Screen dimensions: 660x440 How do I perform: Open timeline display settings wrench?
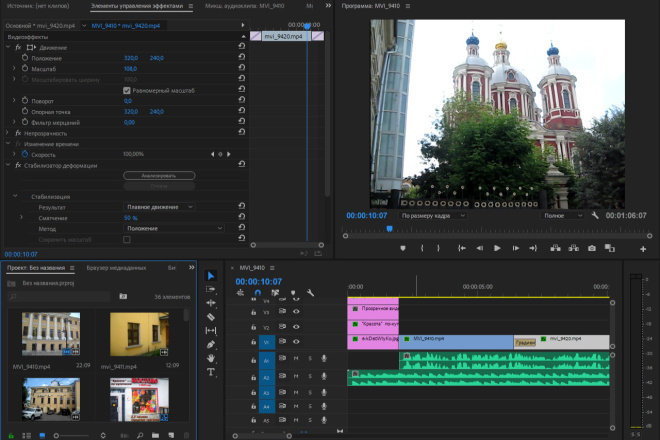310,293
